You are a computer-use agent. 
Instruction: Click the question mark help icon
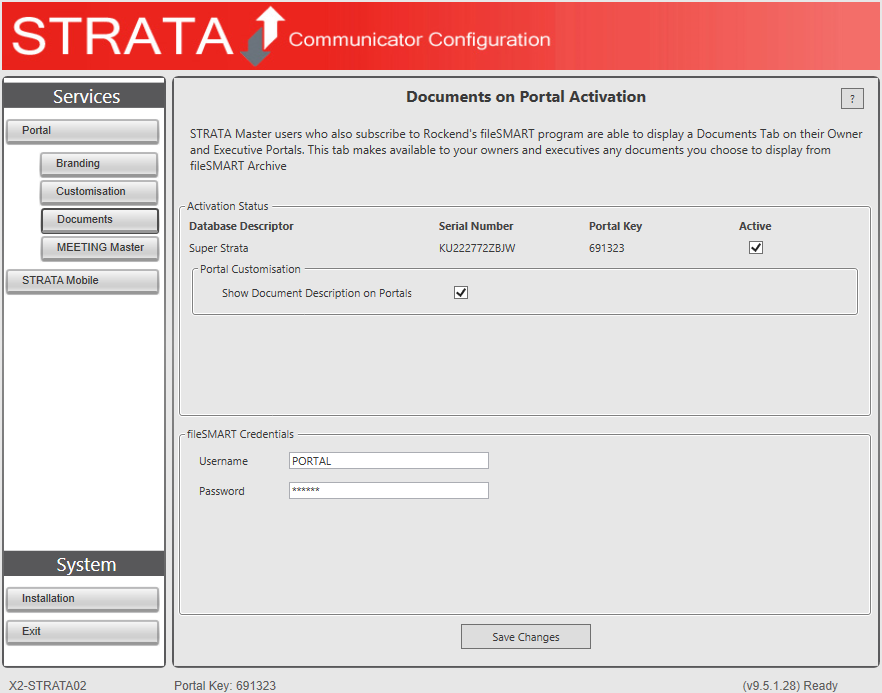(x=852, y=98)
